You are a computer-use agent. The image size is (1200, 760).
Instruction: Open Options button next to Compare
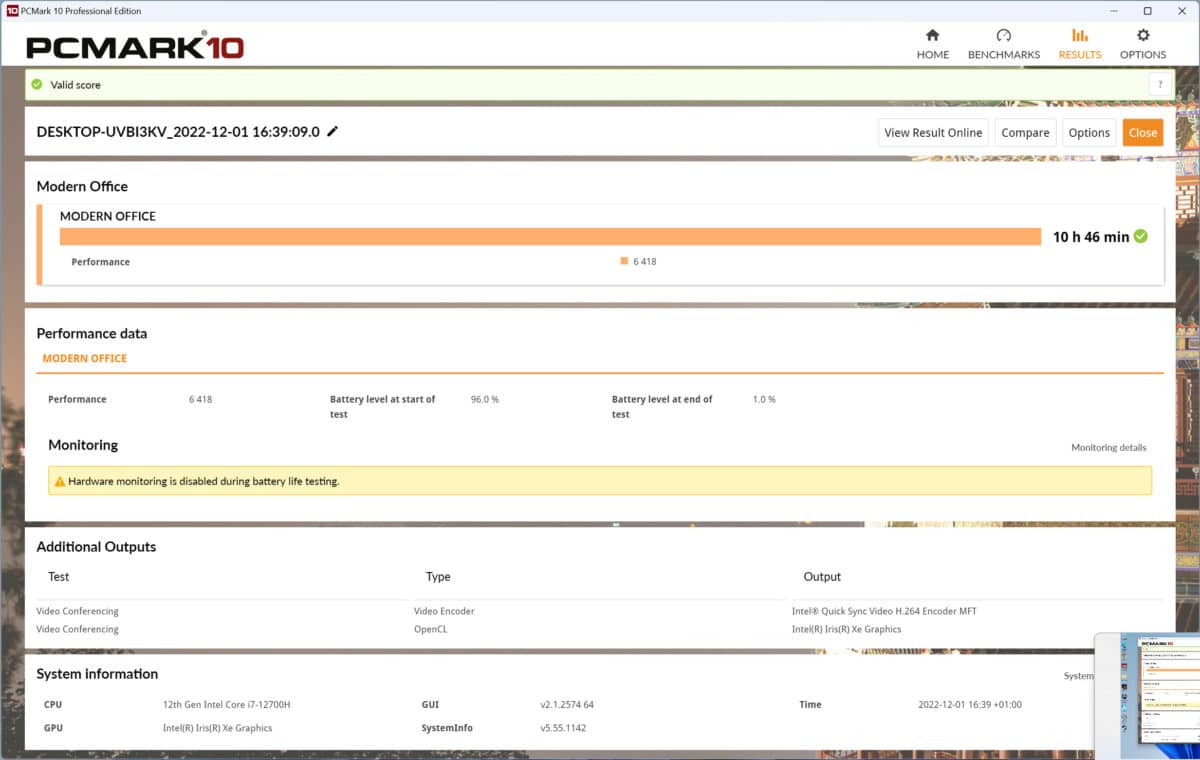(1089, 132)
